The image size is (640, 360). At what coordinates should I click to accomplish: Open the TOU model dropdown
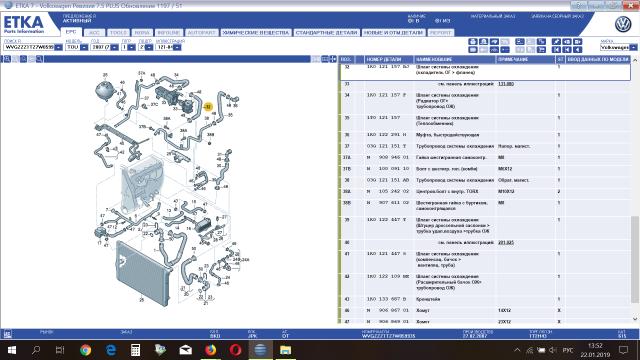pos(84,47)
